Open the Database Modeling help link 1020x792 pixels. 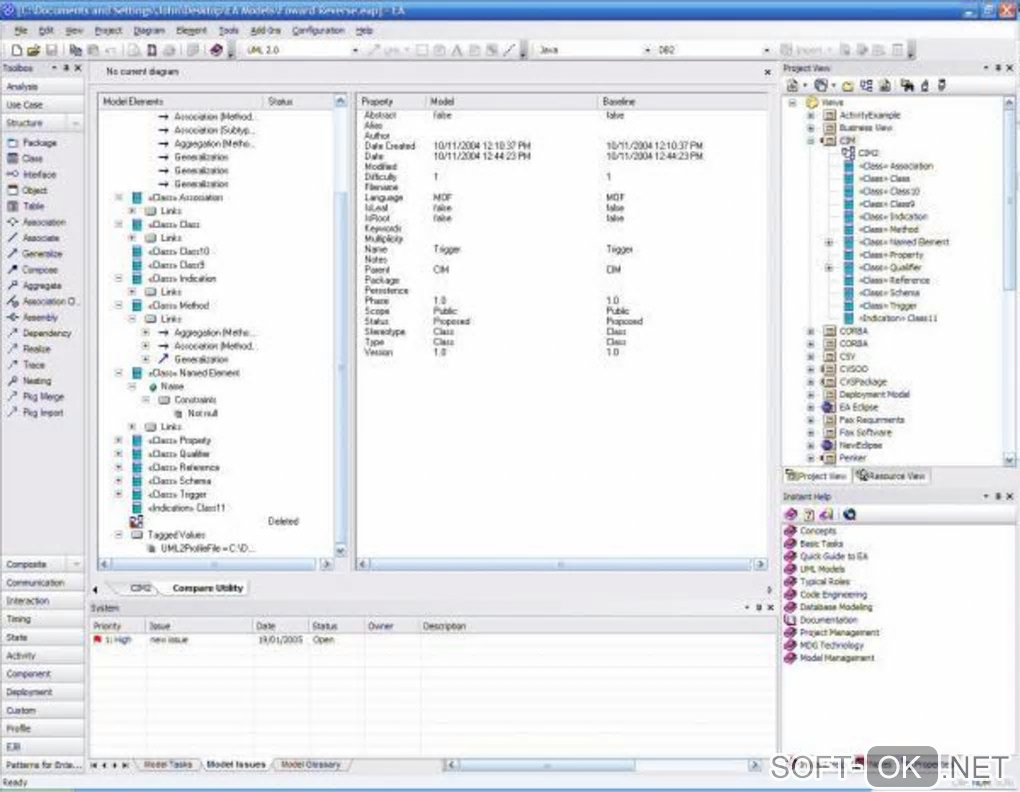pos(836,607)
